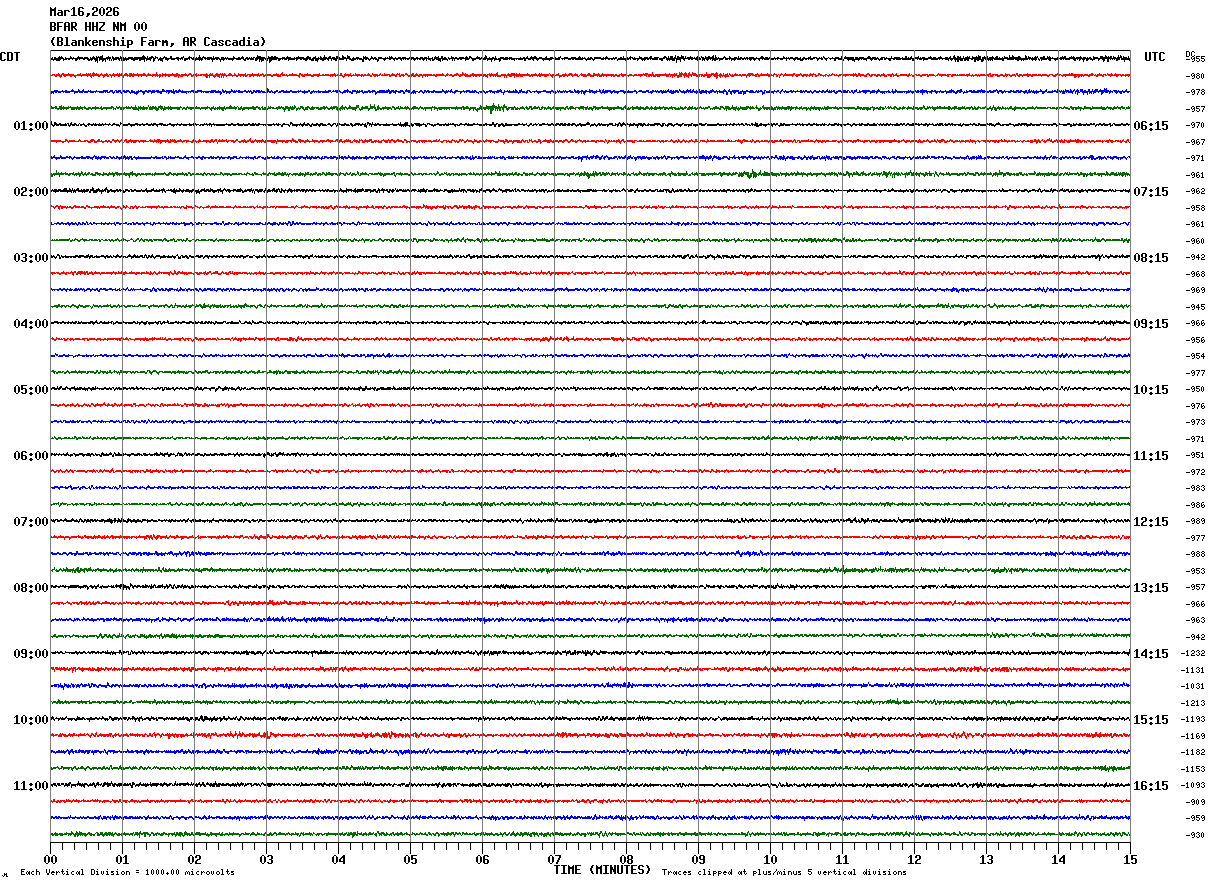Click the 'CDT' timezone header
Screen dimensions: 1210x886
[10, 57]
